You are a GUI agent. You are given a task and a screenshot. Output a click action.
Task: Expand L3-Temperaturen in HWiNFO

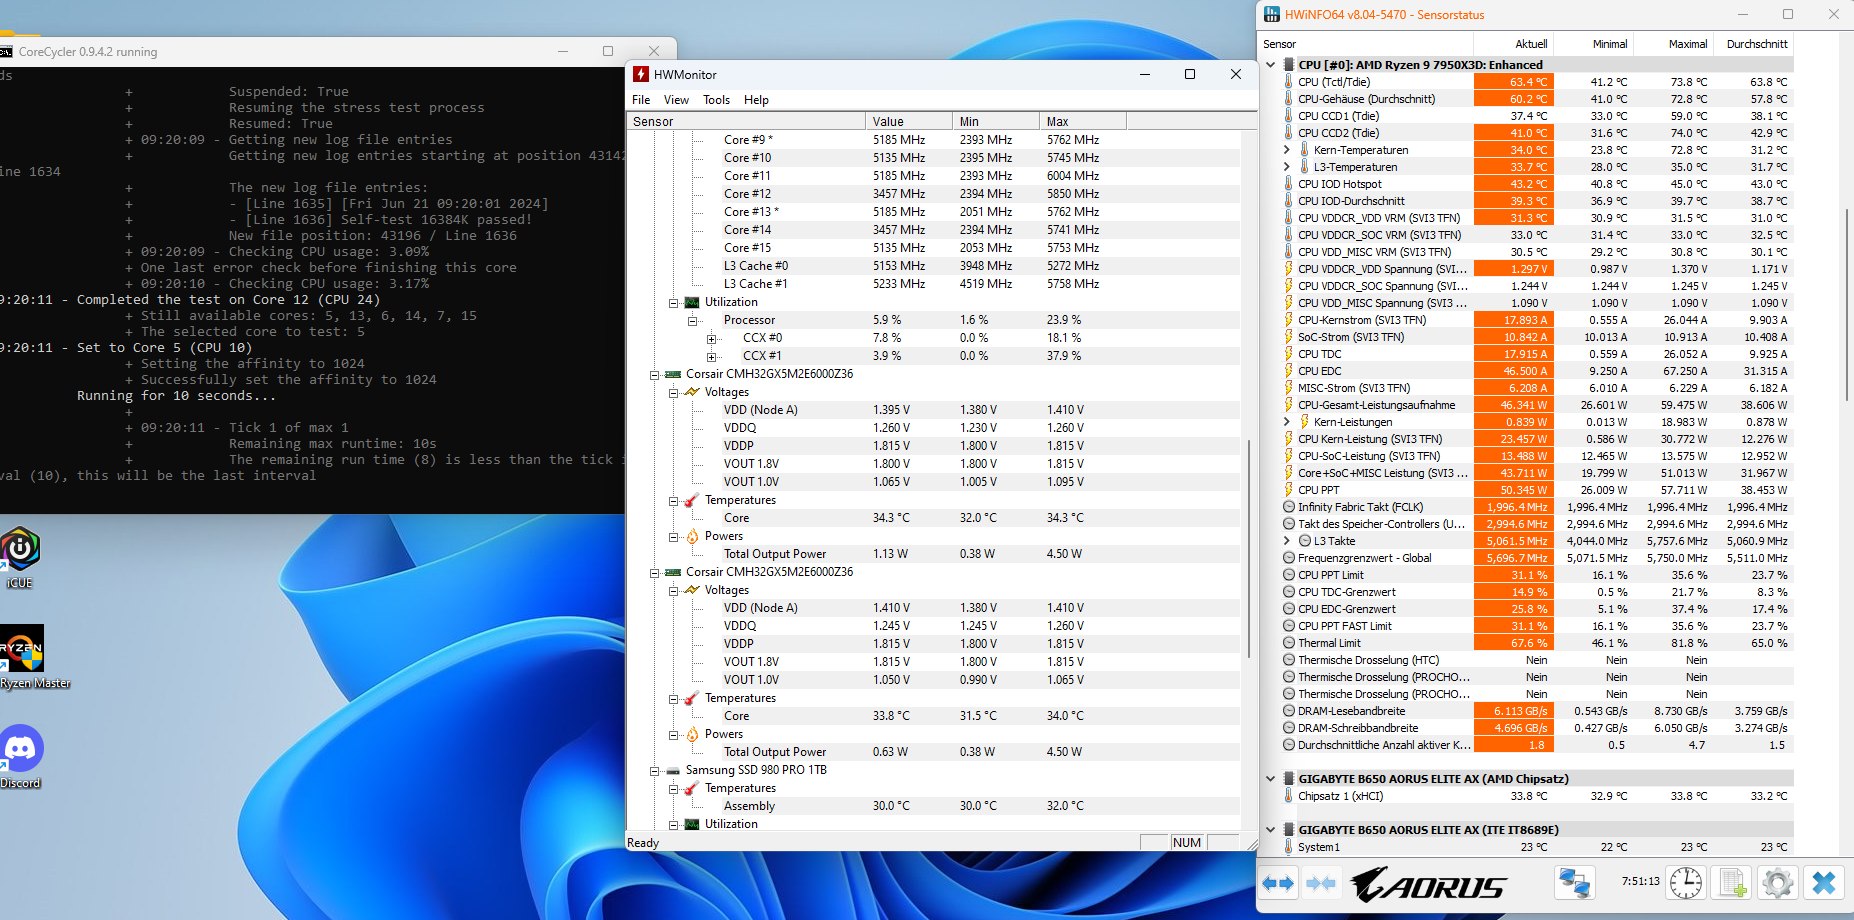tap(1287, 167)
